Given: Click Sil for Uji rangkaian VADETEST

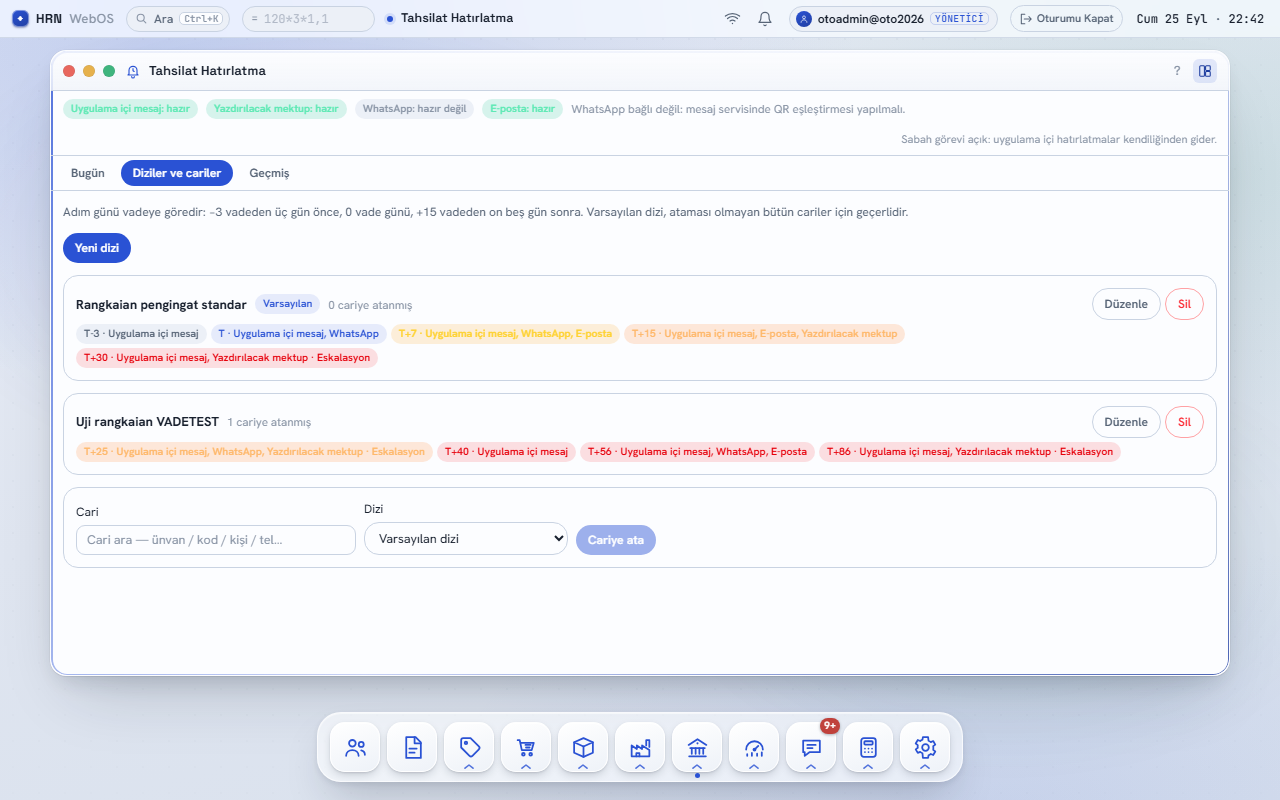Looking at the screenshot, I should click(x=1184, y=422).
